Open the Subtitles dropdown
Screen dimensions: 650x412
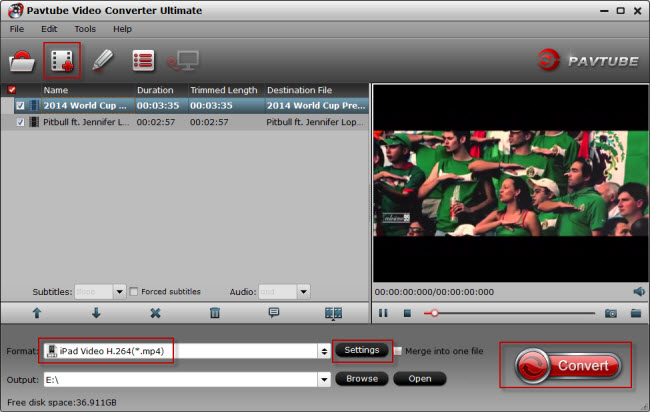coord(119,292)
